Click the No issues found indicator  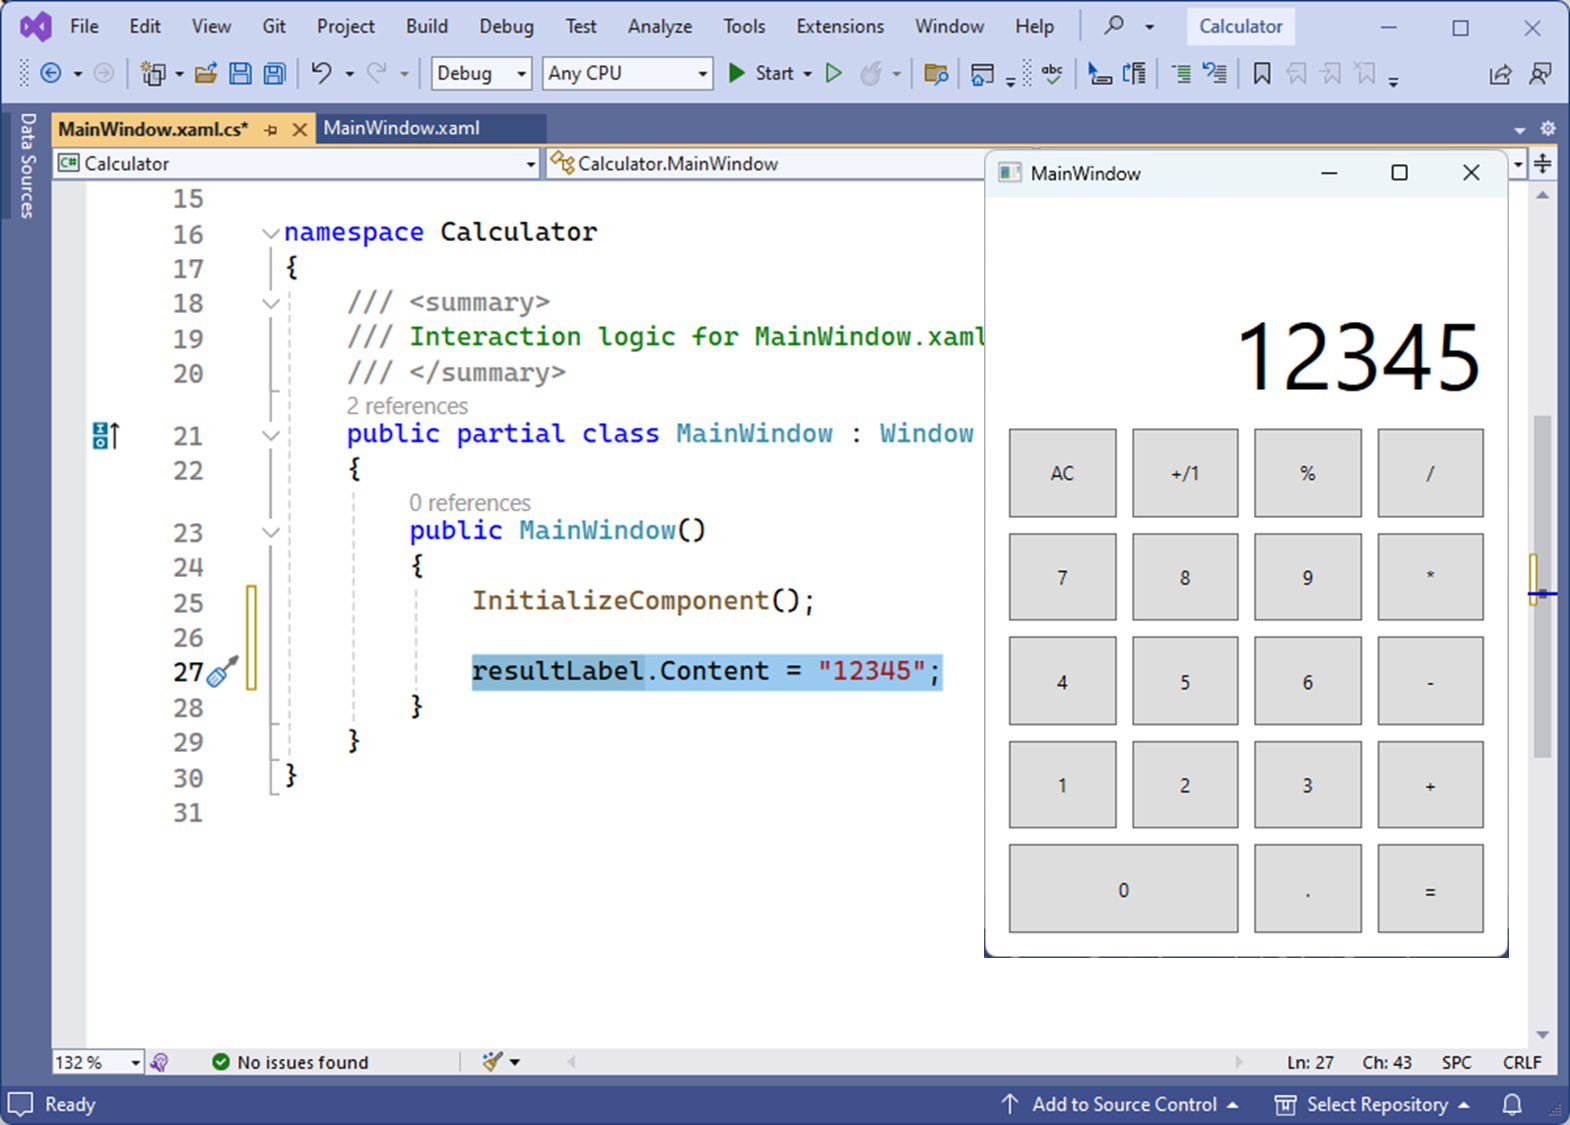[290, 1062]
